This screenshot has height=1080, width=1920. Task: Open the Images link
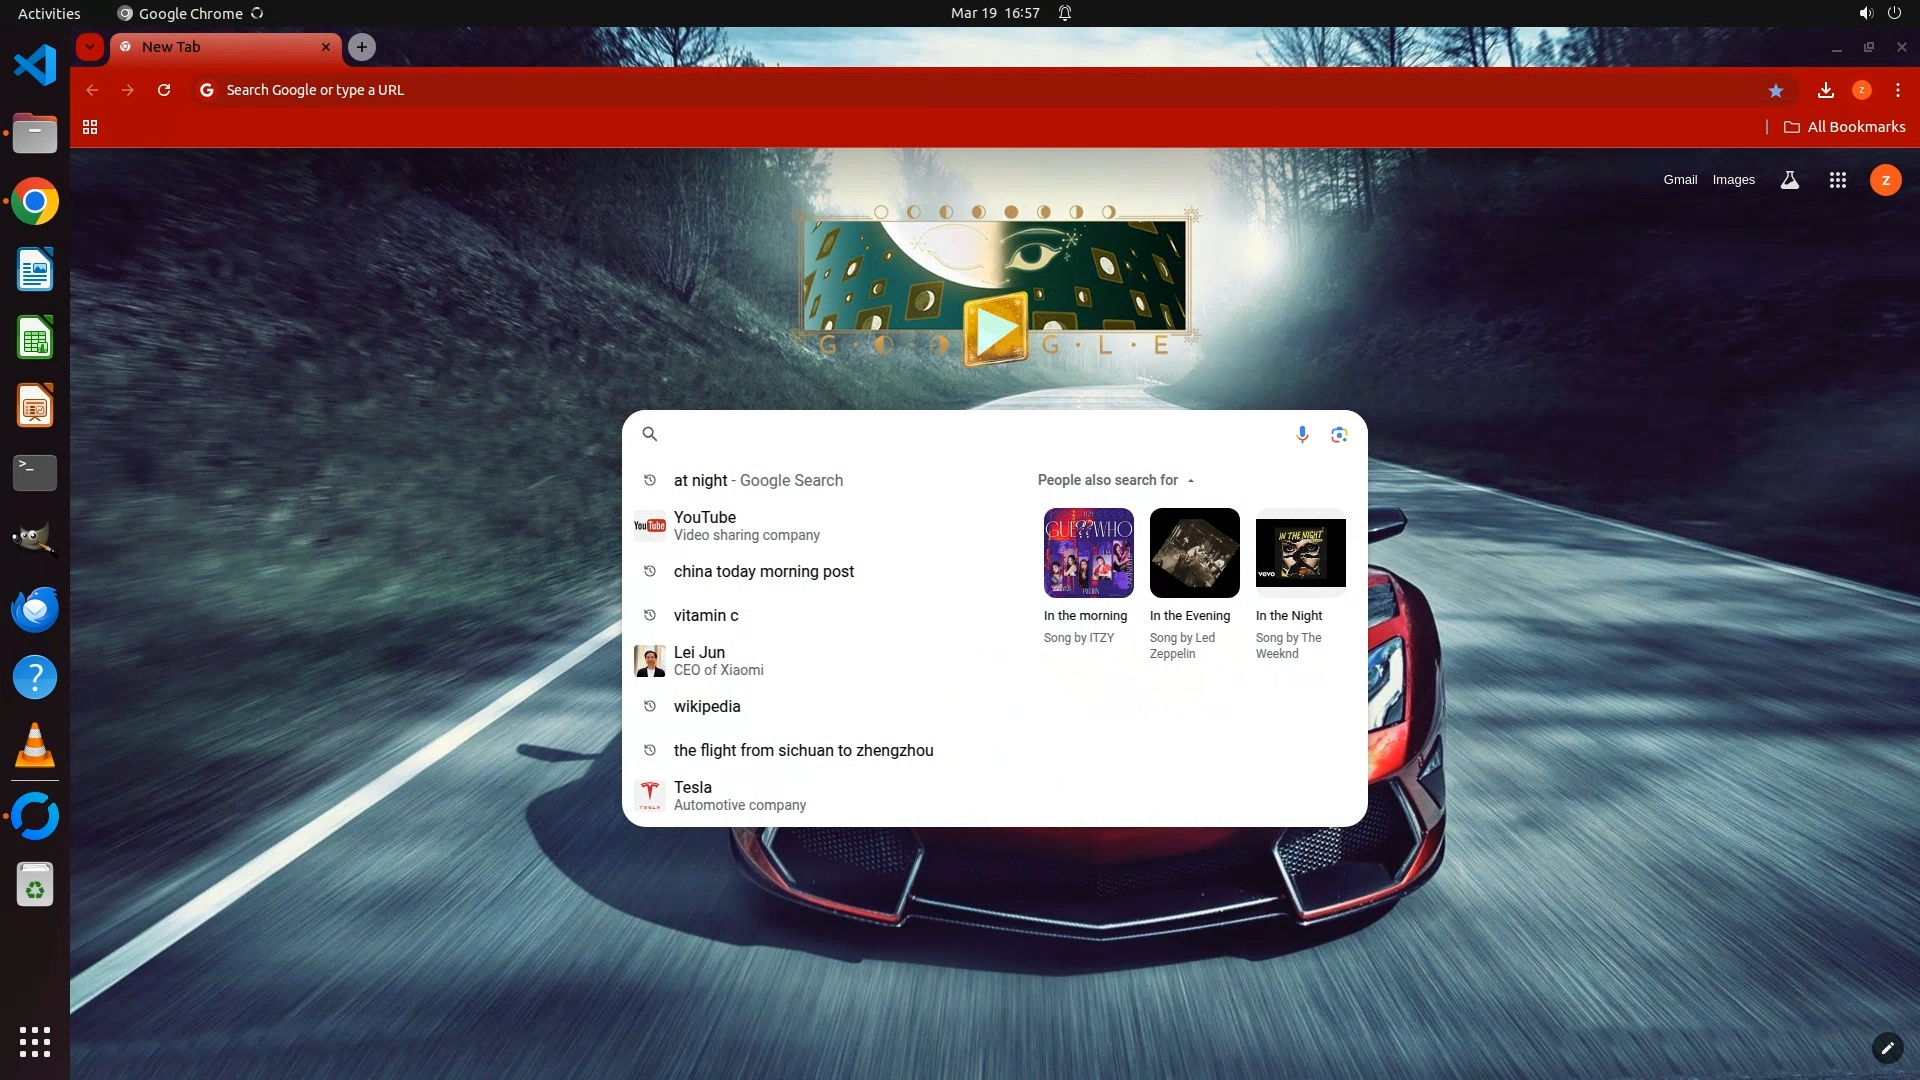tap(1733, 180)
